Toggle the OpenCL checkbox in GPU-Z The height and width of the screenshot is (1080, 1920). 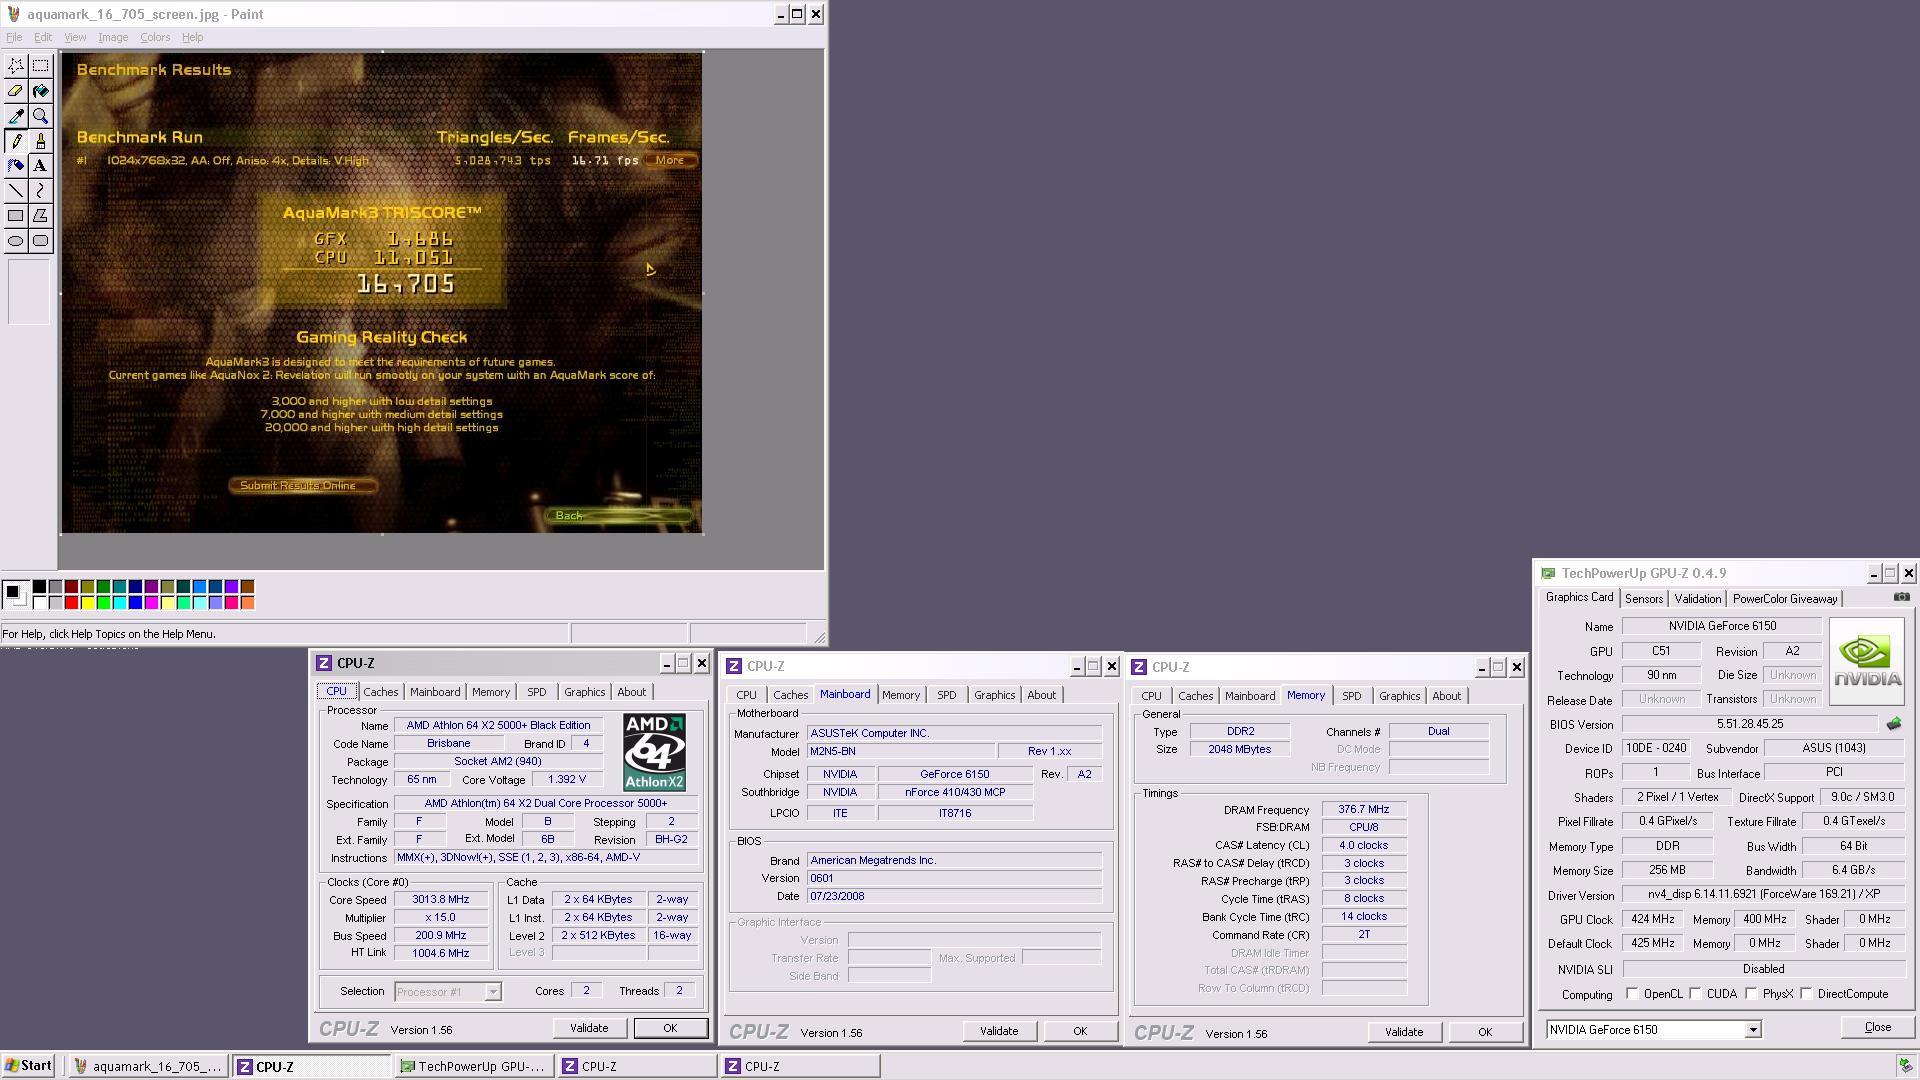[1632, 994]
